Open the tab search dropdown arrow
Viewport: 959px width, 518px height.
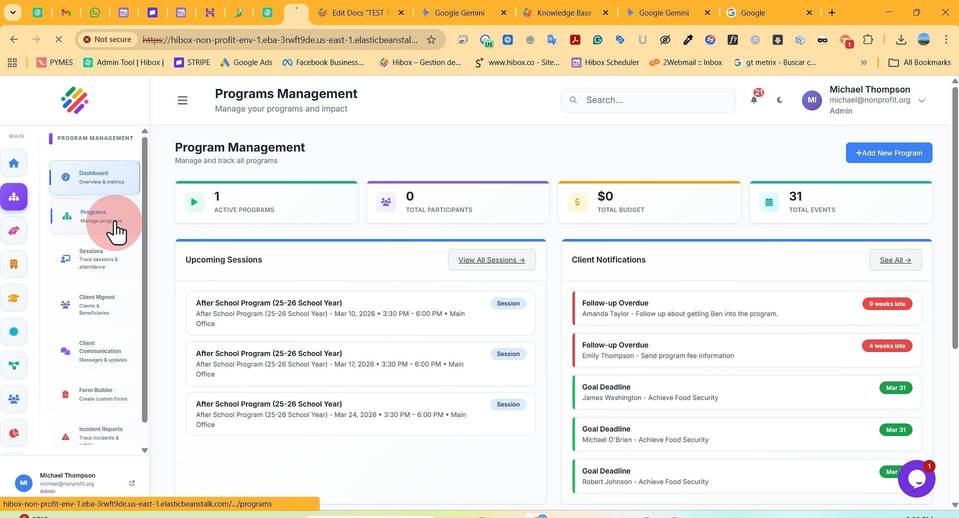[x=12, y=12]
